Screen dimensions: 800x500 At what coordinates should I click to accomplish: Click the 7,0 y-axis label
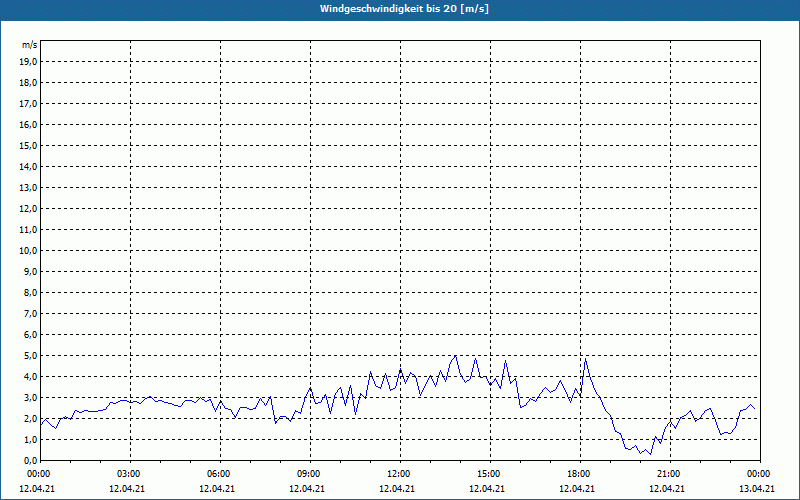pos(31,314)
